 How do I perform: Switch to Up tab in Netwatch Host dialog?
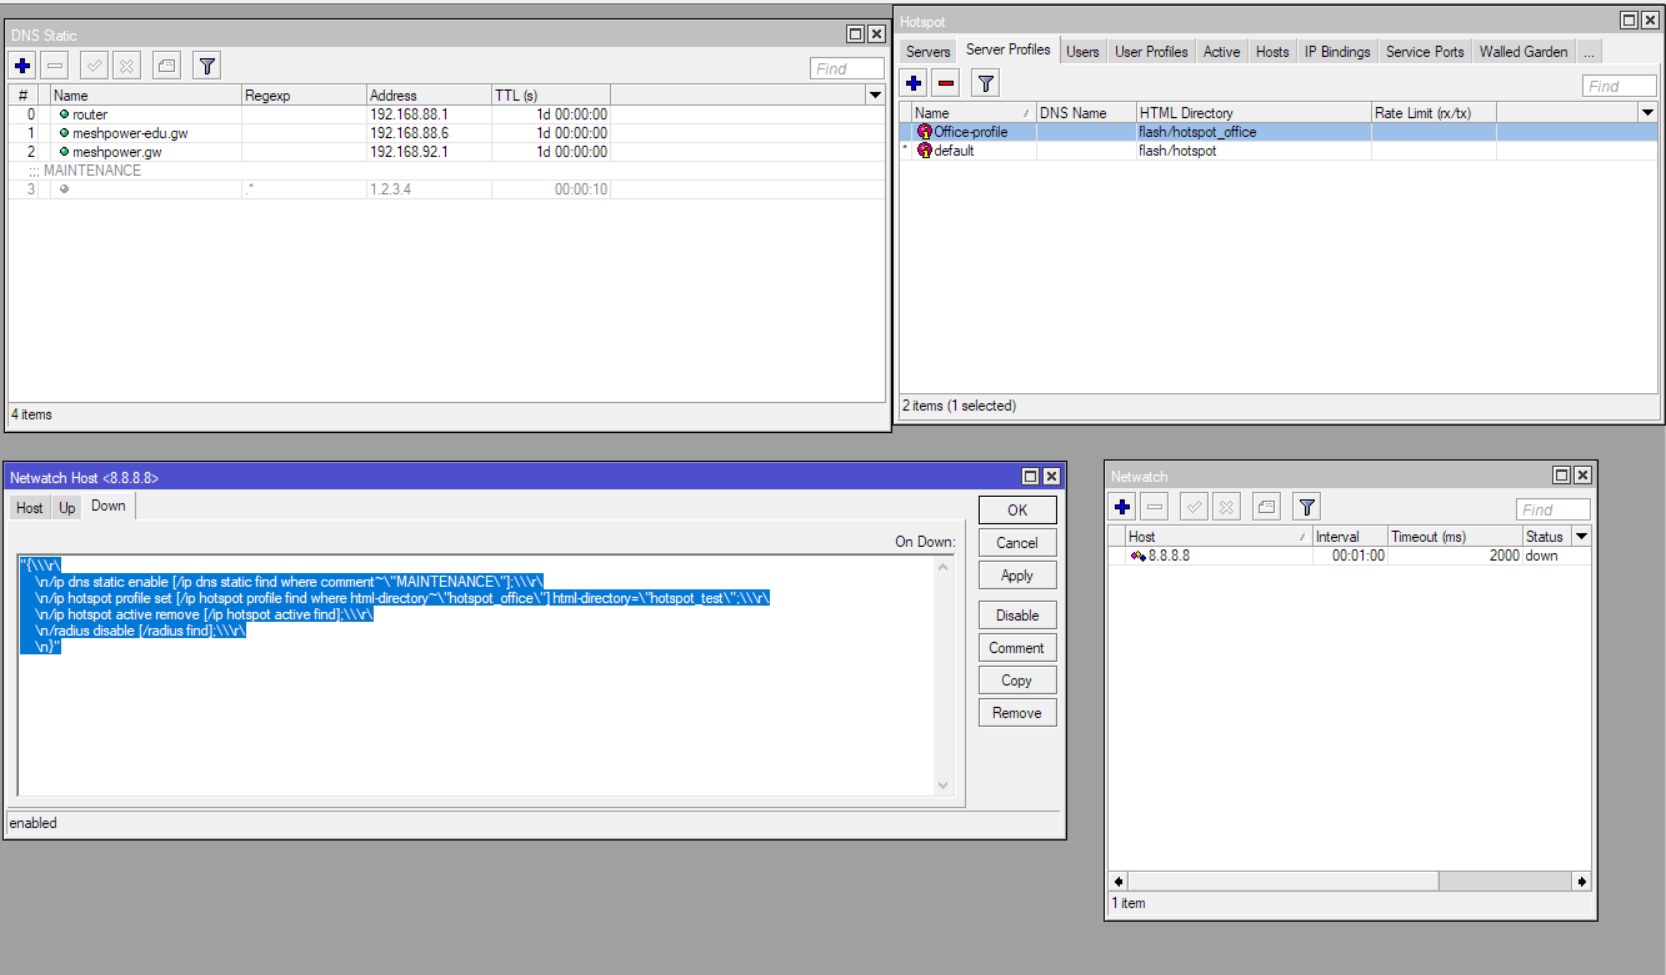coord(67,508)
